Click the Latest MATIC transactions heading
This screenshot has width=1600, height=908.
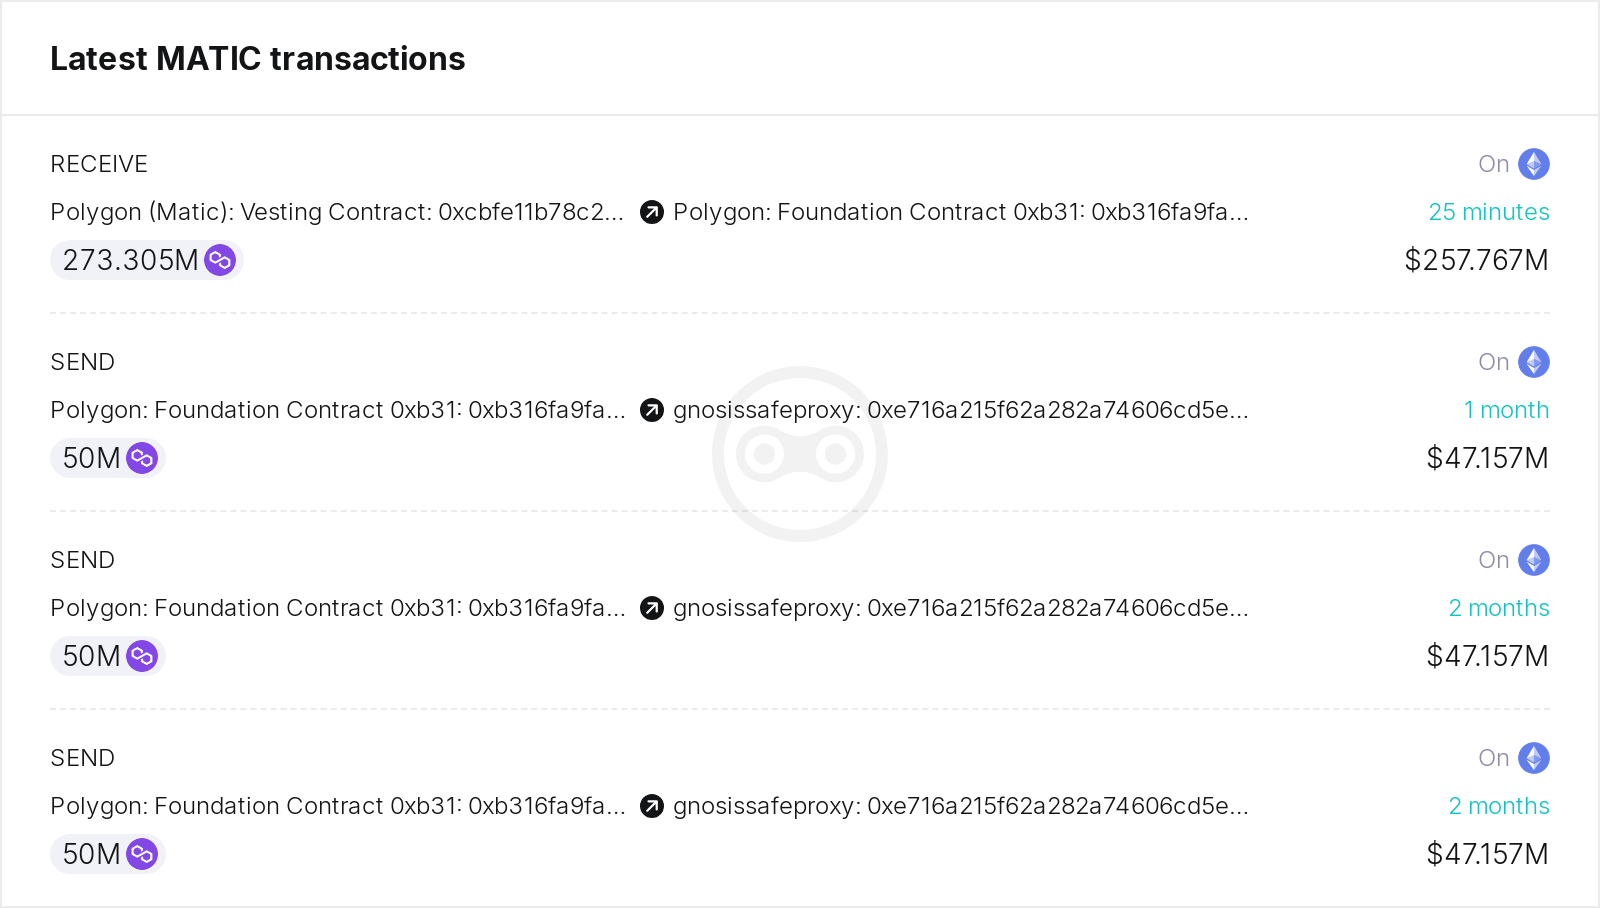coord(258,59)
